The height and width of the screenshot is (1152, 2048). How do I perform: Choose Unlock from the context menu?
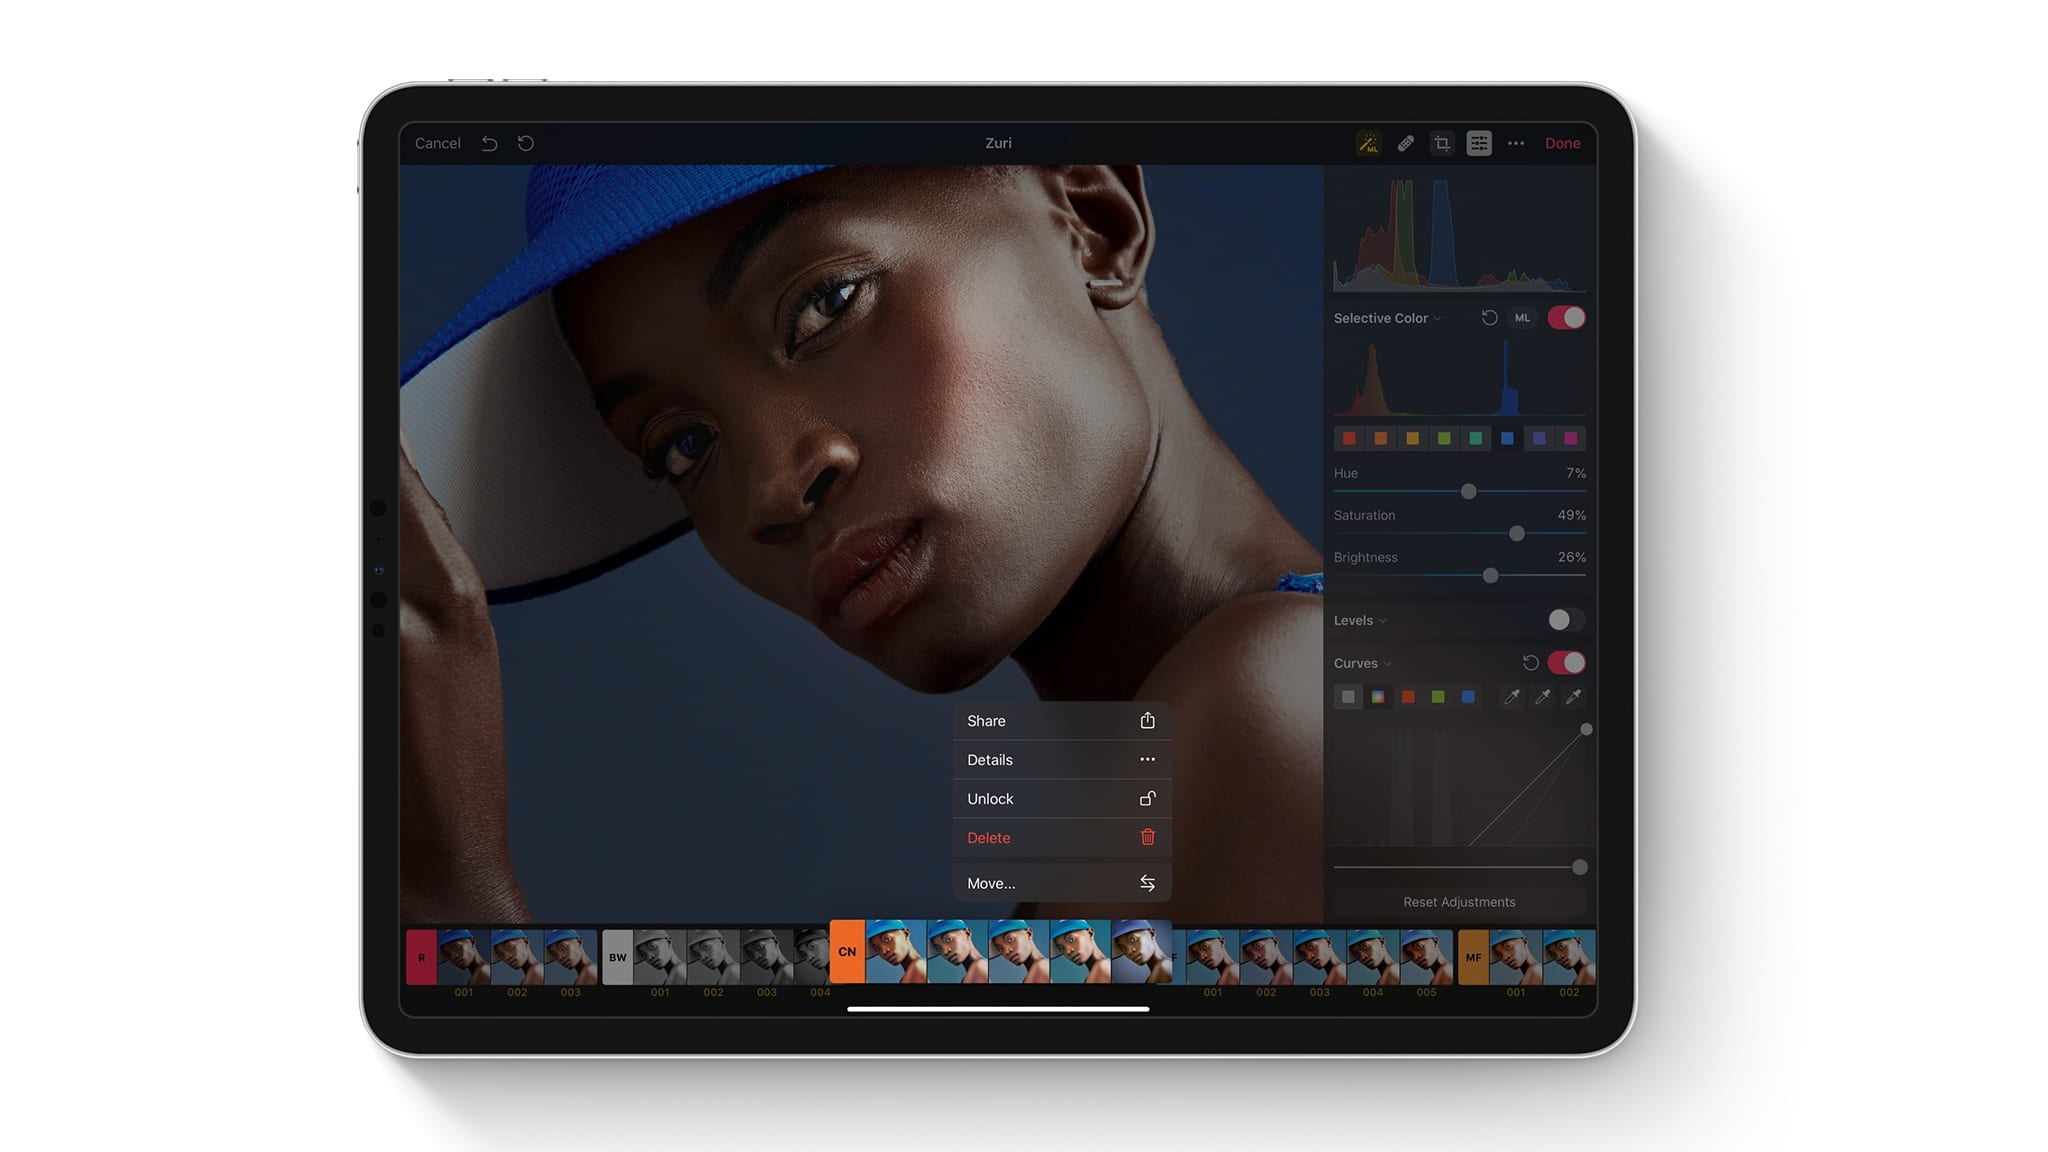pyautogui.click(x=1062, y=799)
